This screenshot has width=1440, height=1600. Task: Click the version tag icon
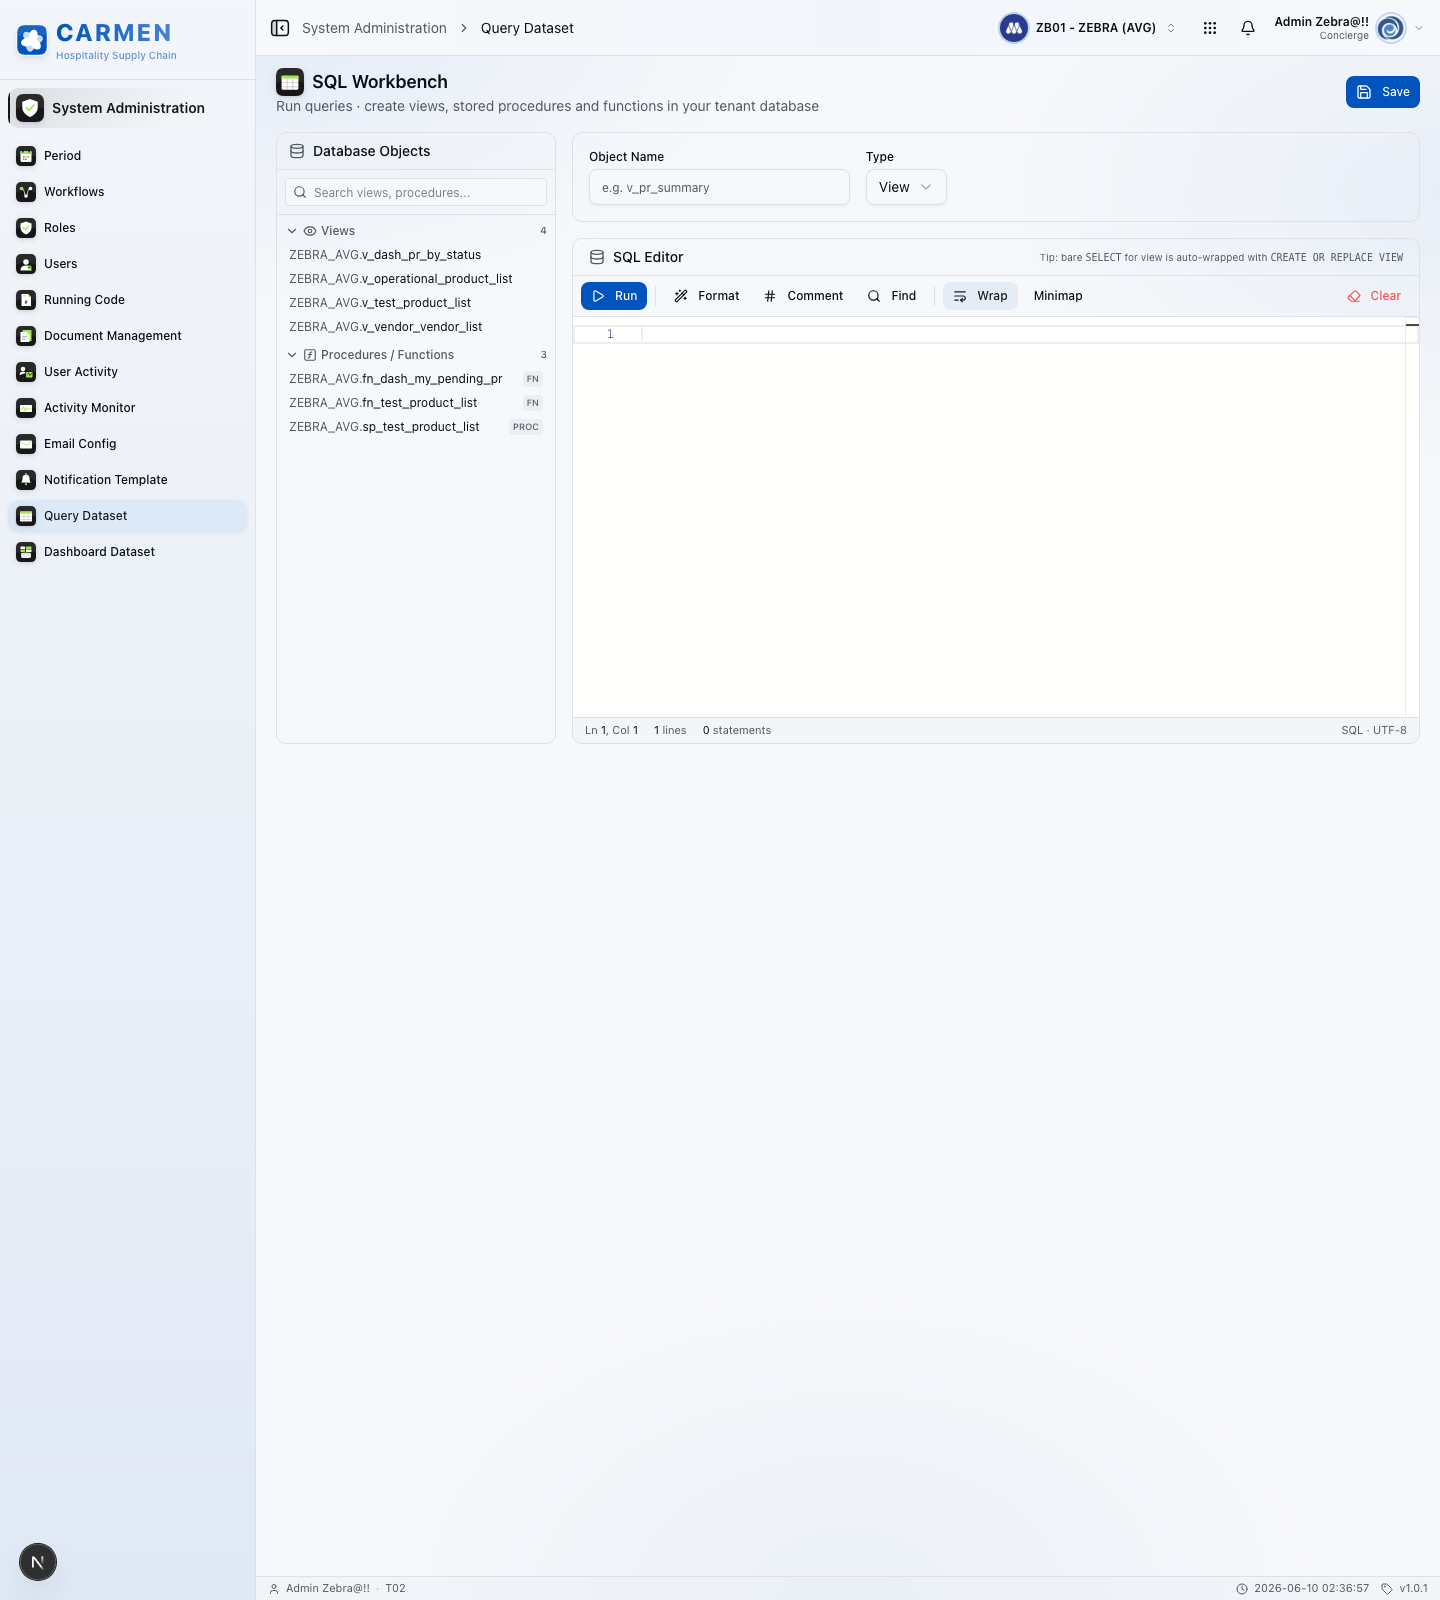click(x=1387, y=1588)
